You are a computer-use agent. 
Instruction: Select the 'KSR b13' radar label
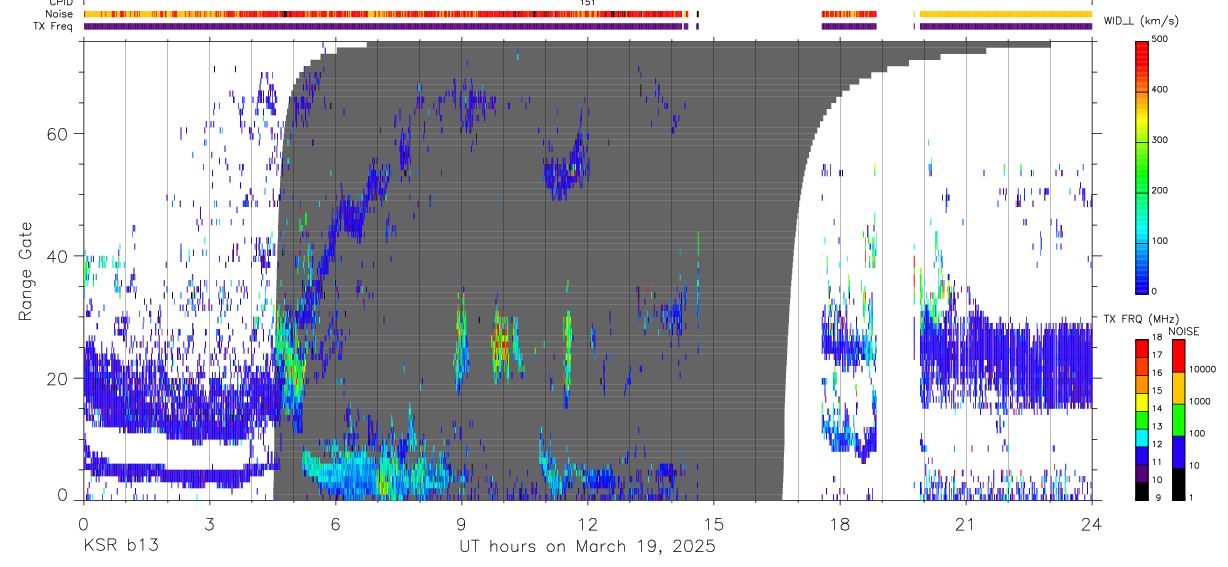119,547
